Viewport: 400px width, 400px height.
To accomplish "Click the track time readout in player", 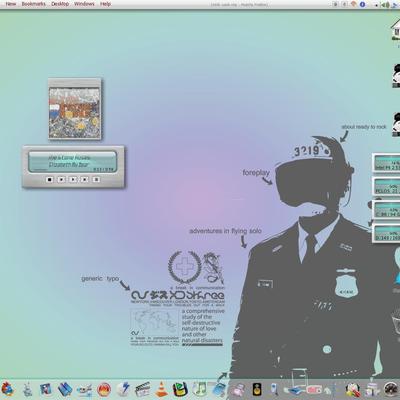I will tap(103, 169).
